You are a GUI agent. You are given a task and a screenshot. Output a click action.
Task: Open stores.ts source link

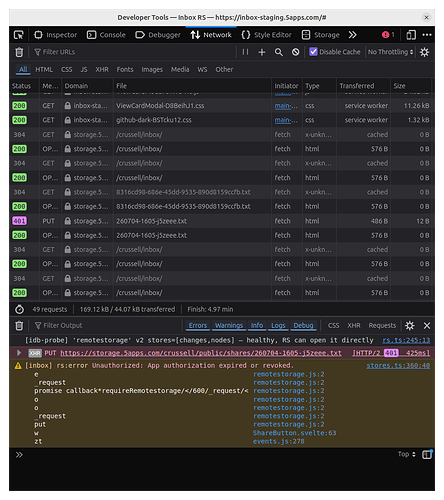point(398,365)
